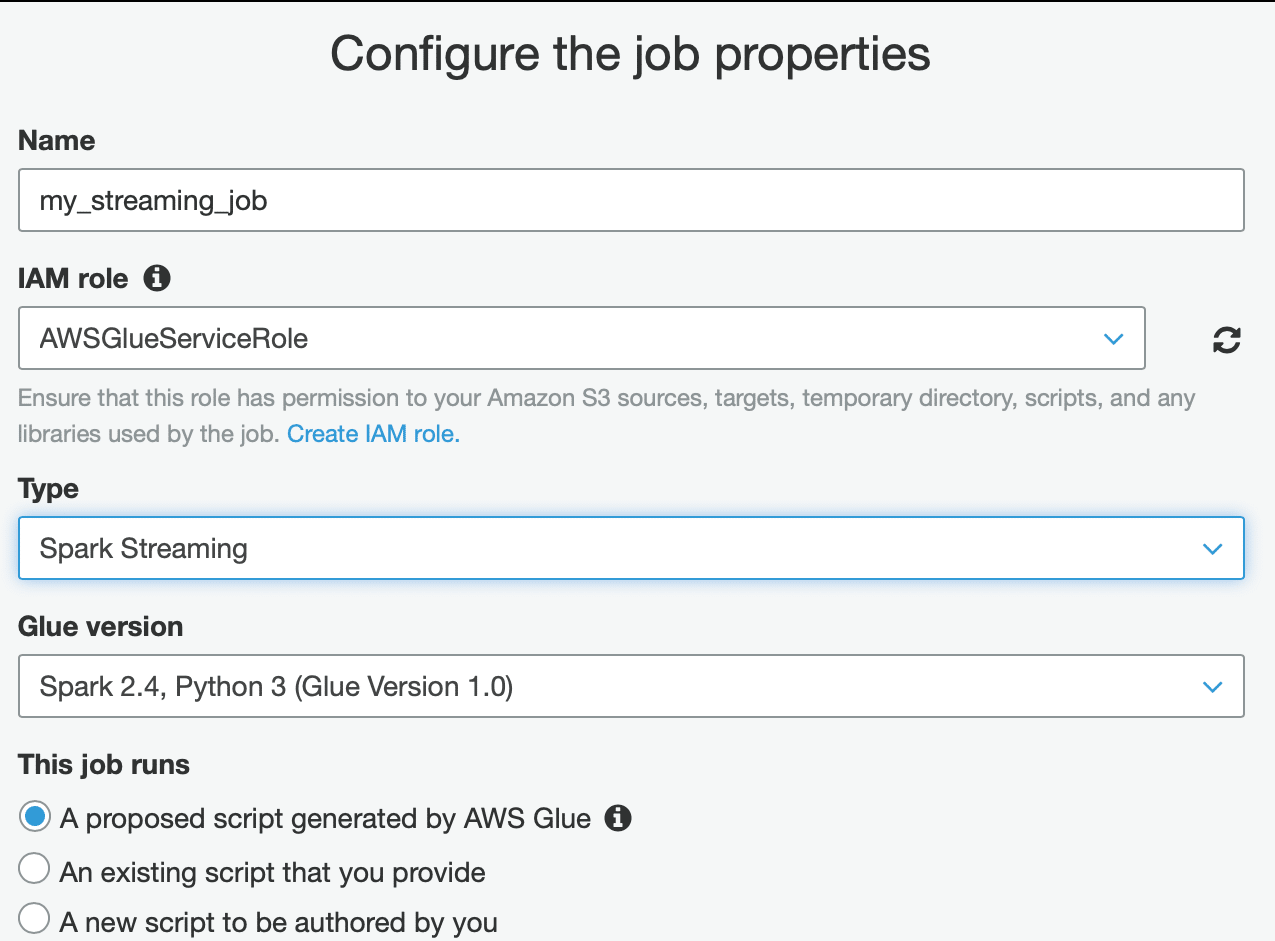The image size is (1275, 941).
Task: Click the info icon after proposed script option
Action: pyautogui.click(x=619, y=818)
